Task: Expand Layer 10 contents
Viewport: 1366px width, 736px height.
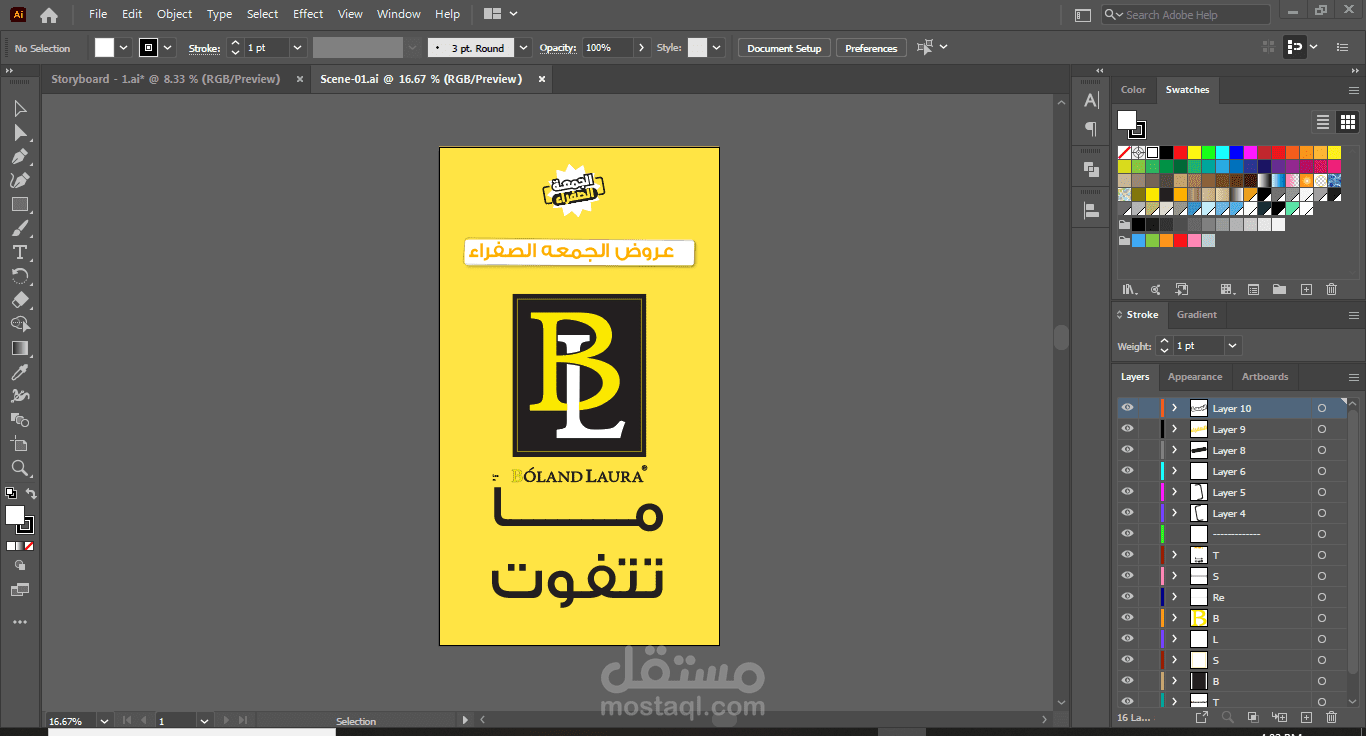Action: tap(1174, 408)
